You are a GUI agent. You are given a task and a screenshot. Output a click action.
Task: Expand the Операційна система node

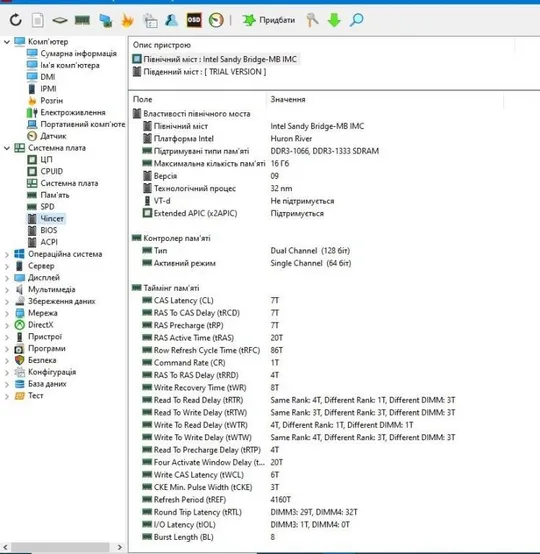point(7,254)
